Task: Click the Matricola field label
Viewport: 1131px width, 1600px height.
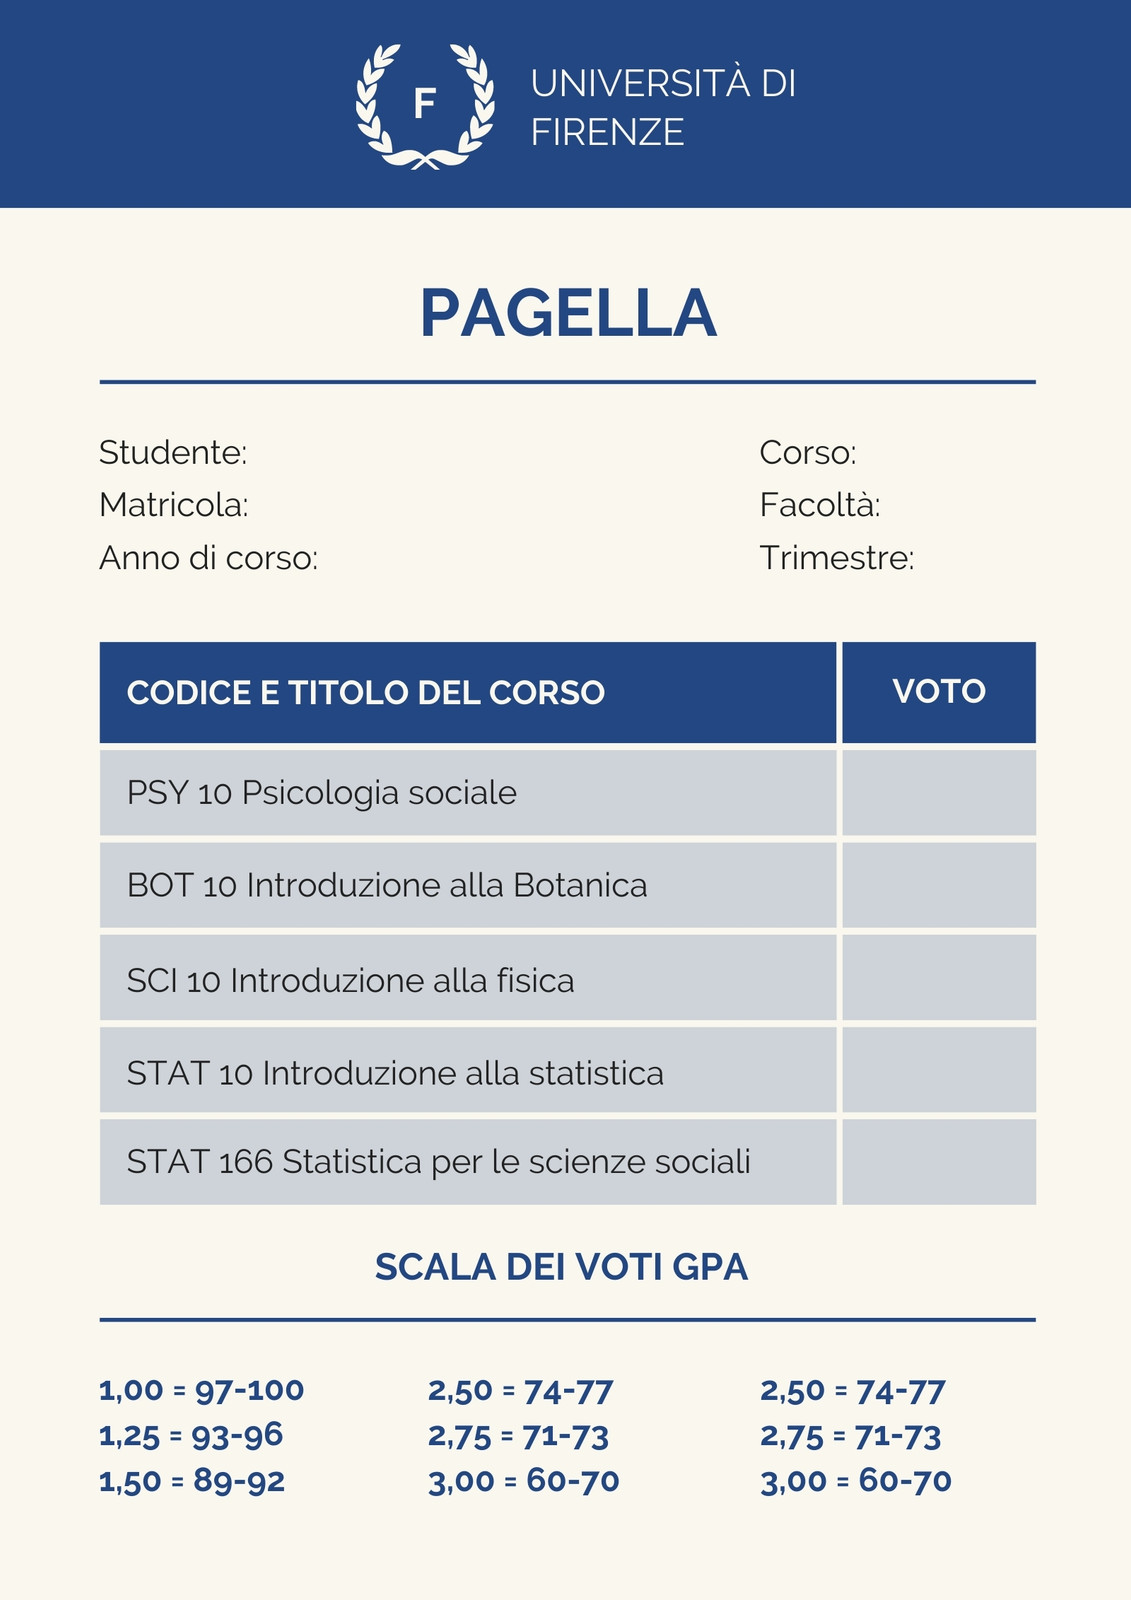Action: tap(174, 505)
